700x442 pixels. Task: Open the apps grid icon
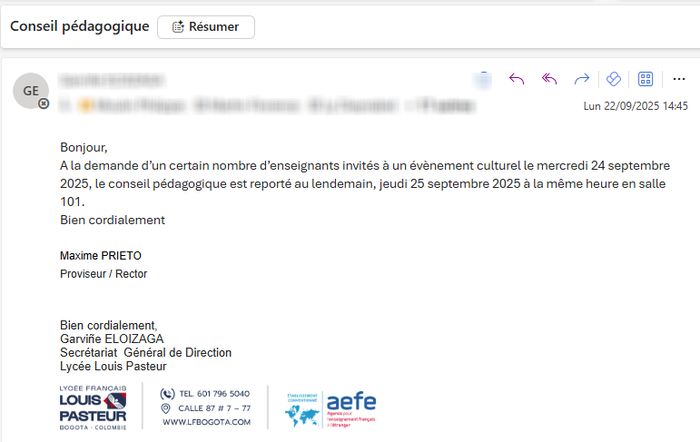[646, 79]
